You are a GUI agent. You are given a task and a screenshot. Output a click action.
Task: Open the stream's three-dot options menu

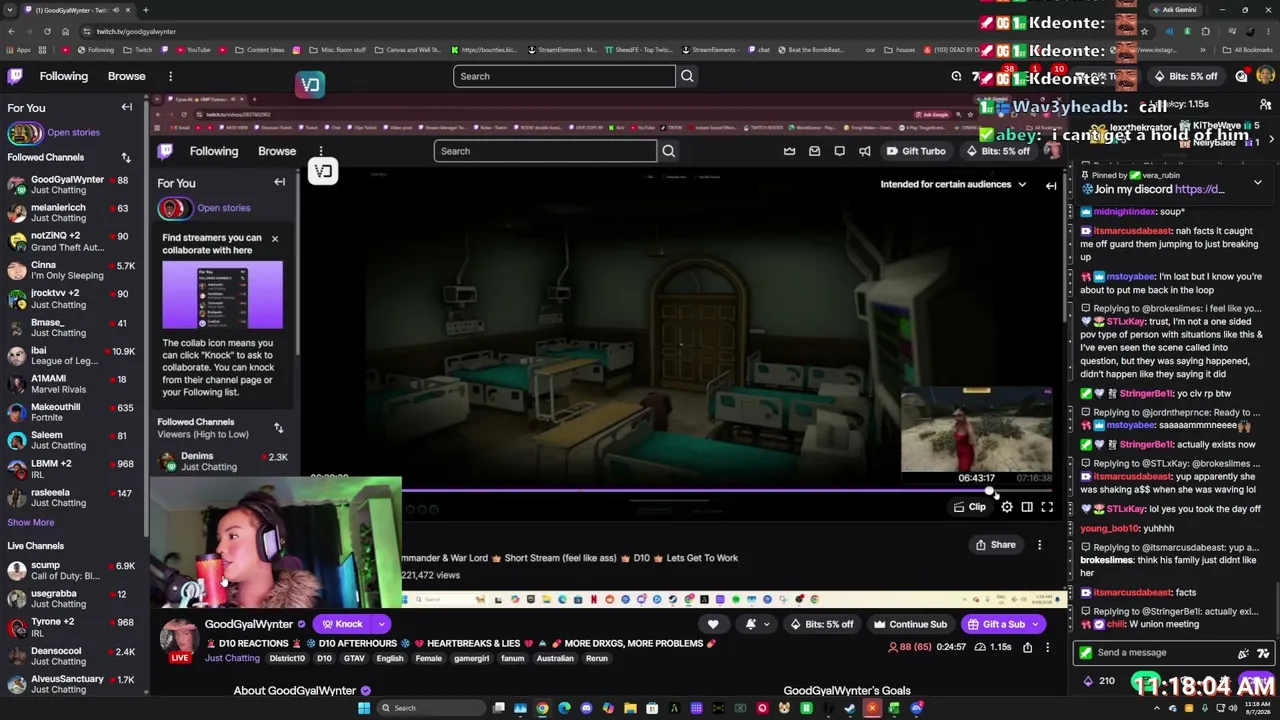tap(1047, 647)
